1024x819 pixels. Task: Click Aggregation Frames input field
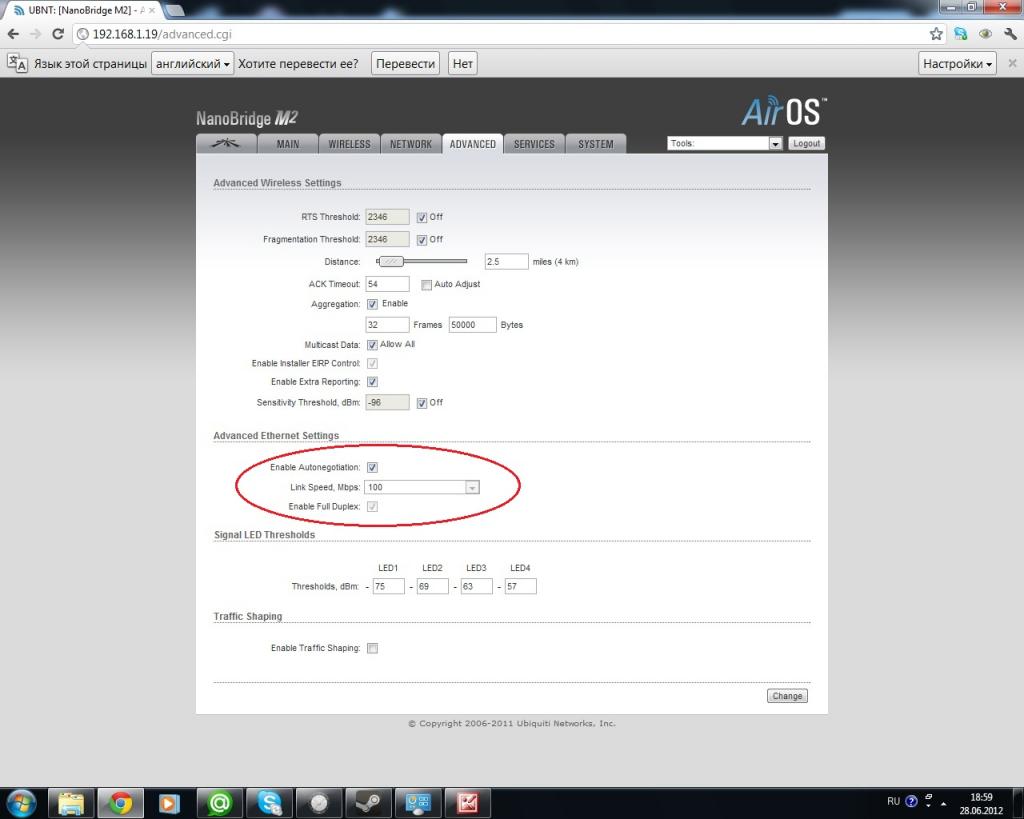click(x=387, y=325)
